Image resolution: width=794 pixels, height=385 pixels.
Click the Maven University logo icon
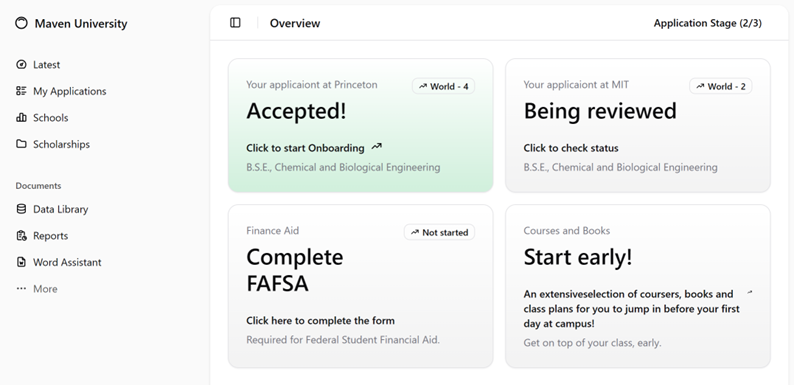point(21,23)
